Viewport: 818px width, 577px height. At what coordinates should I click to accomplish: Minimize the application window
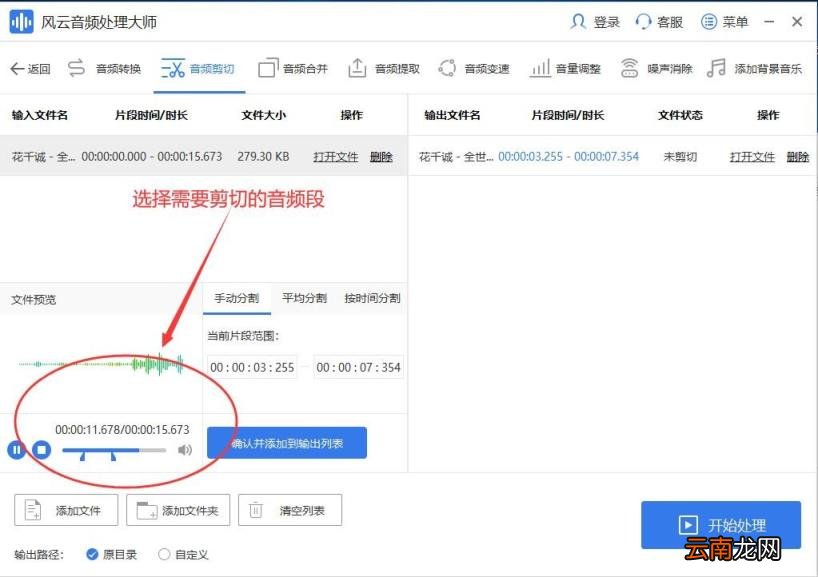click(x=769, y=22)
